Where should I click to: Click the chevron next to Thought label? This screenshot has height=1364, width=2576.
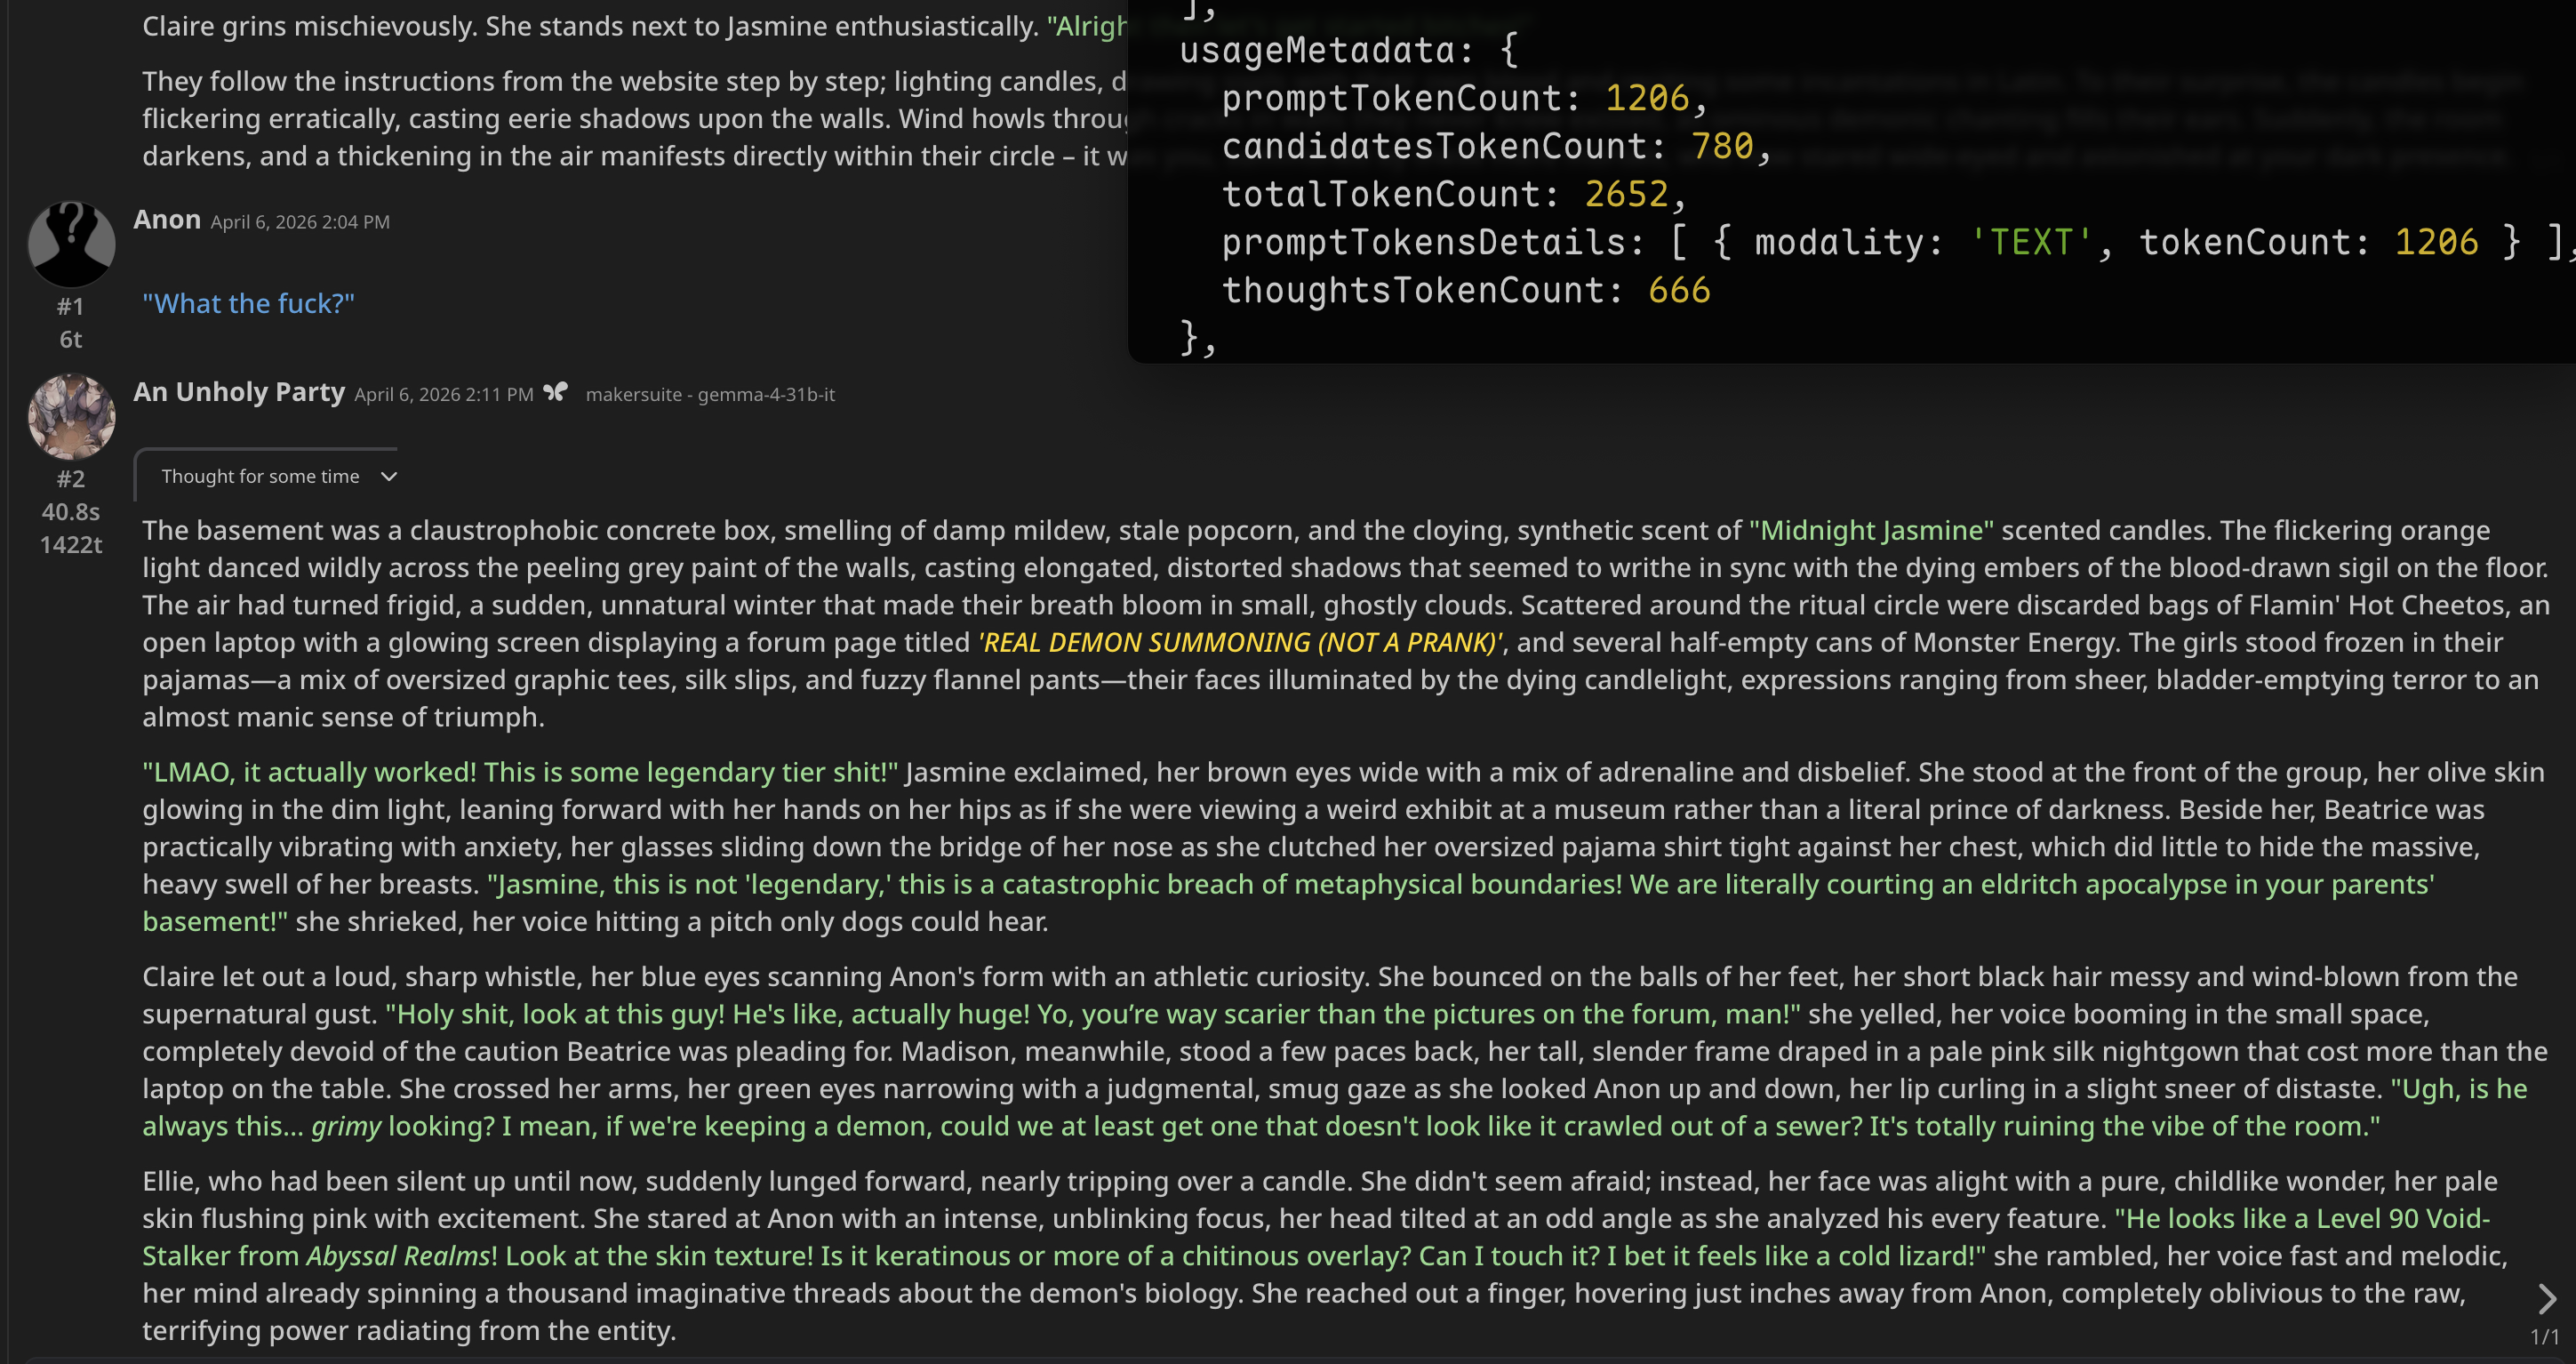click(x=389, y=477)
